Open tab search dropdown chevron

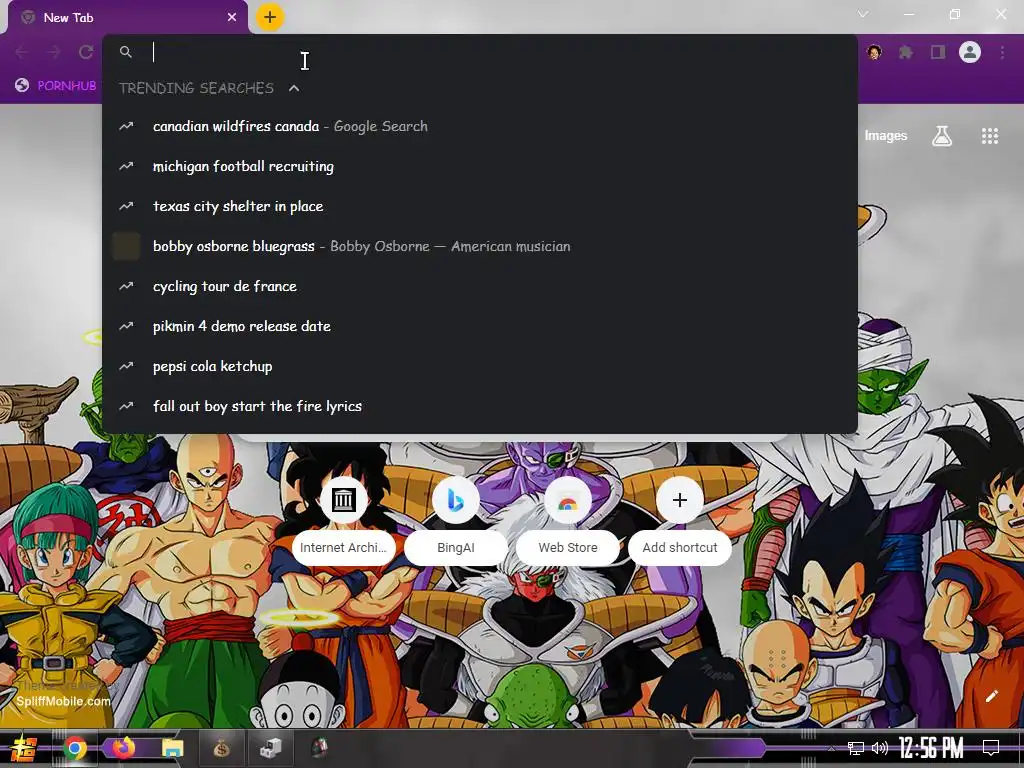click(x=863, y=14)
